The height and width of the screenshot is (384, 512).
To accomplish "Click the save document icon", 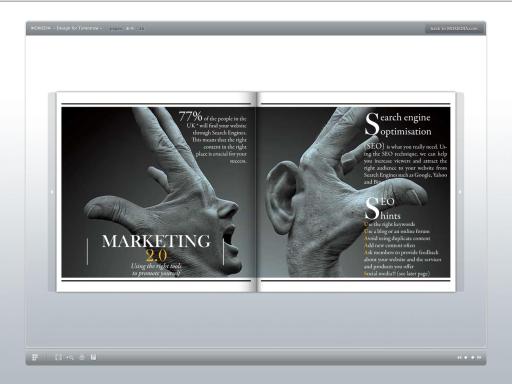I will (x=93, y=357).
